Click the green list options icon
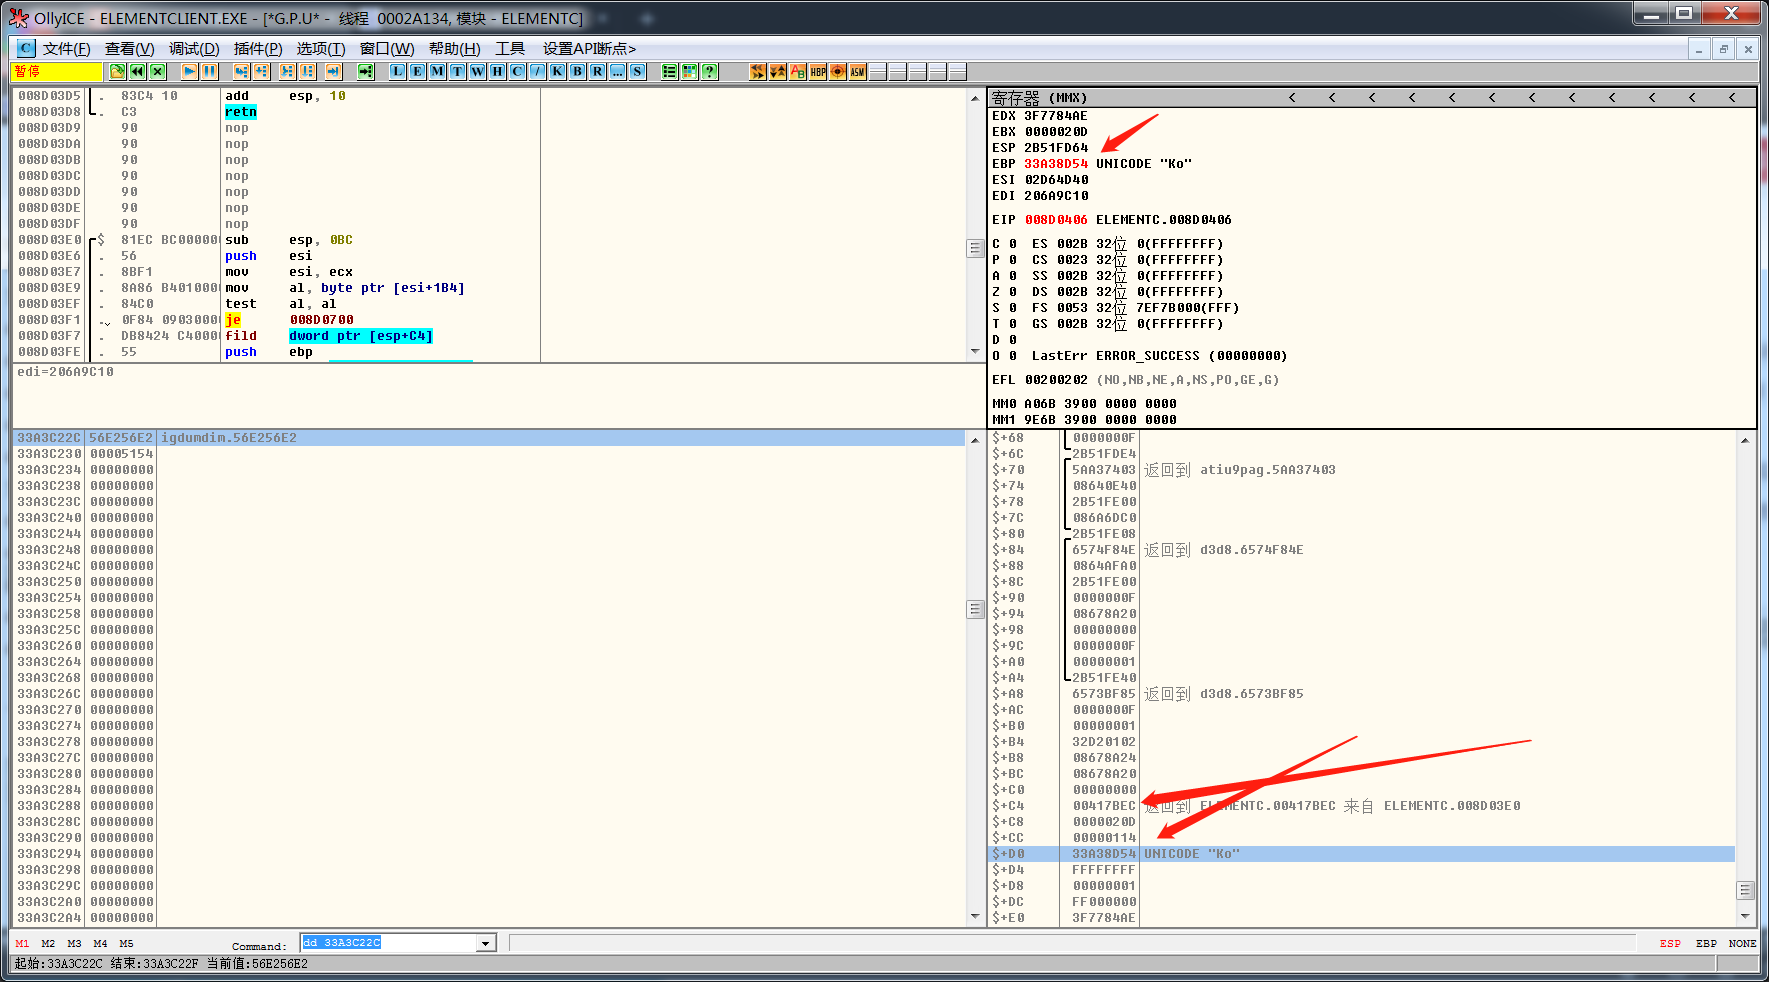1769x982 pixels. click(670, 71)
